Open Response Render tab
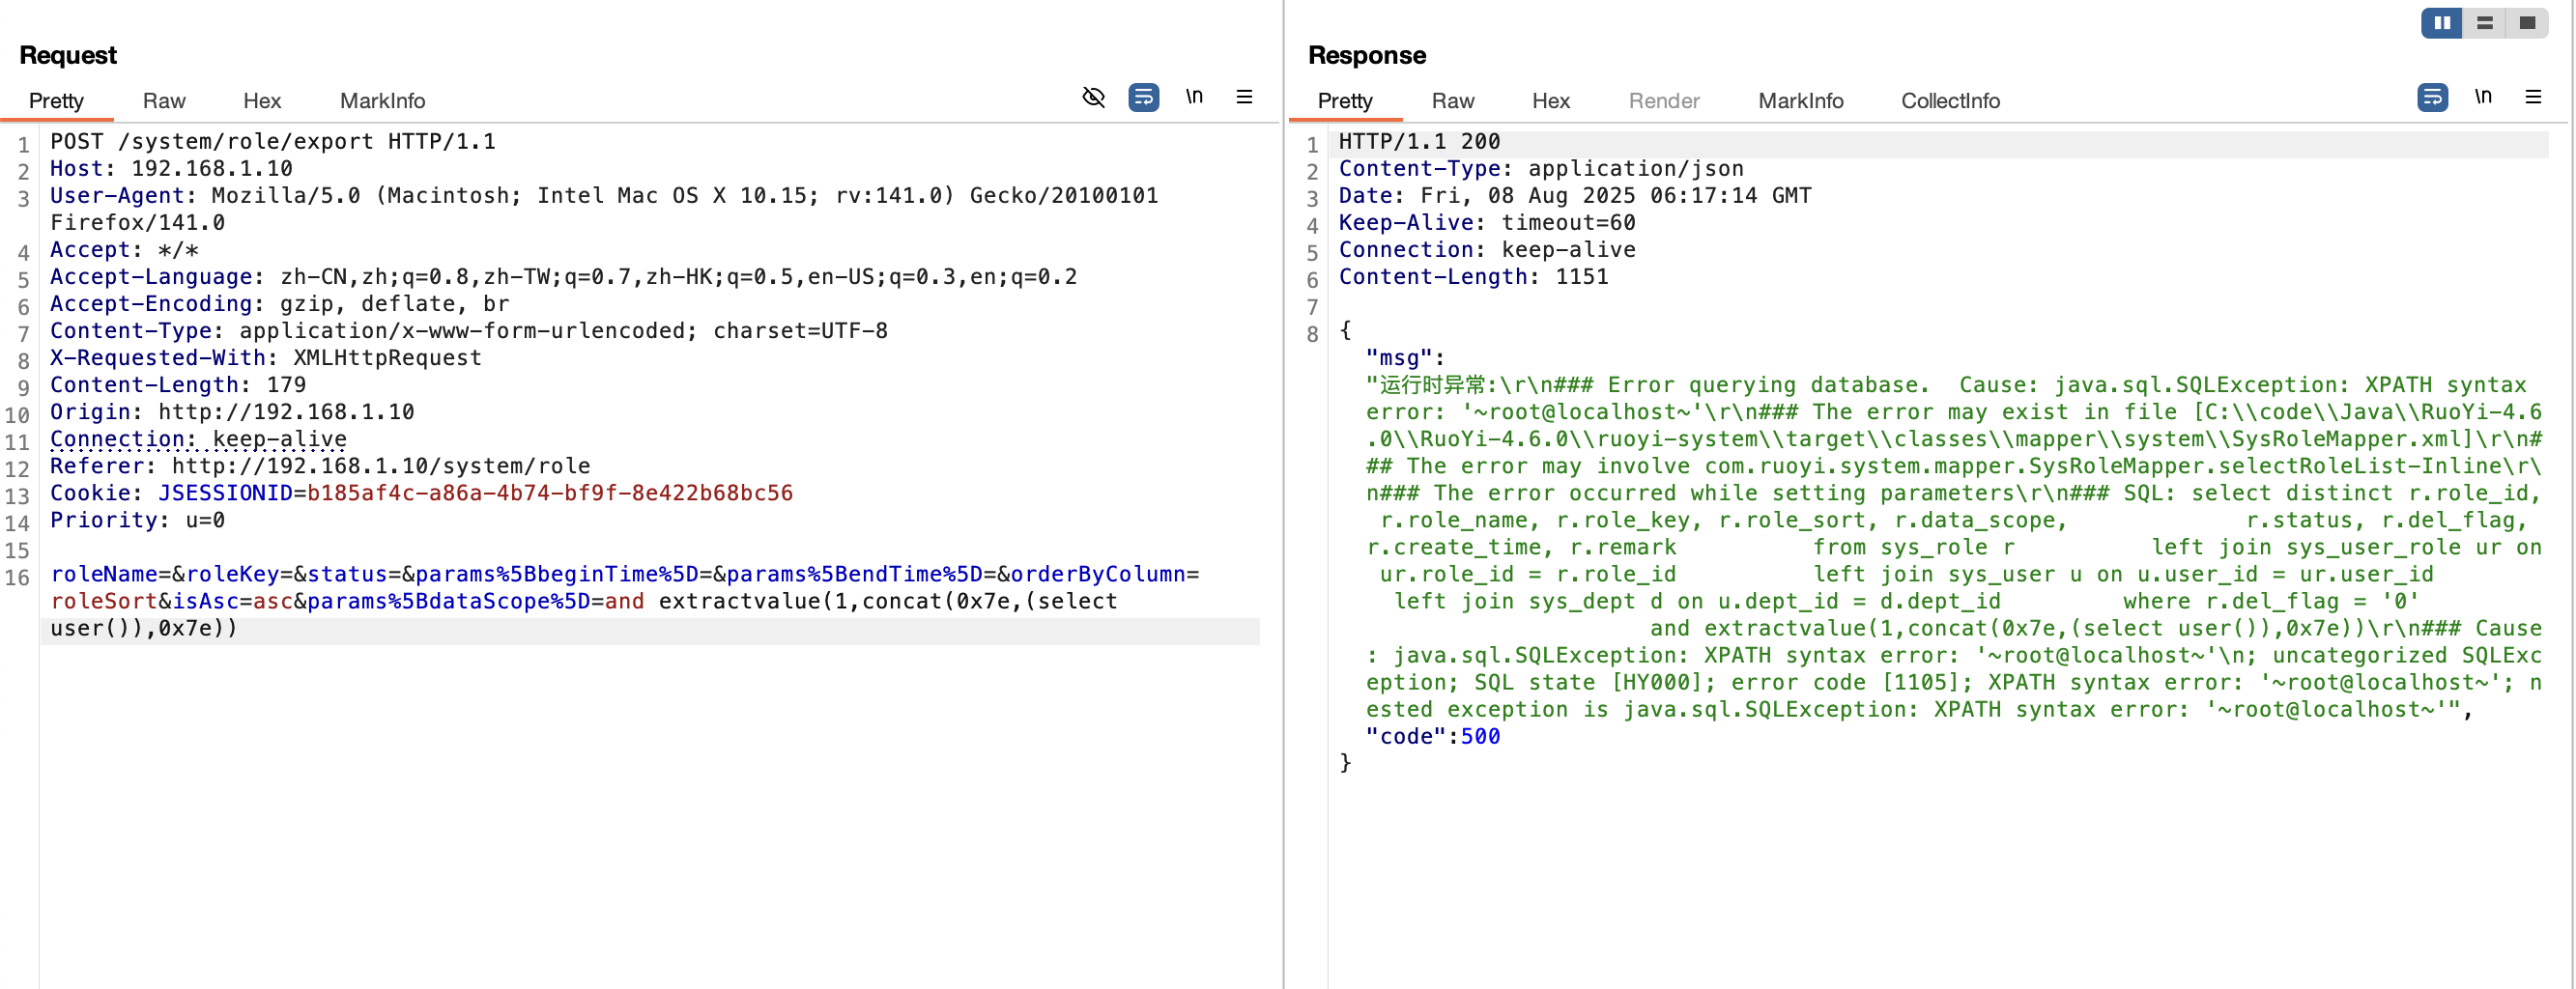The width and height of the screenshot is (2576, 989). coord(1664,101)
